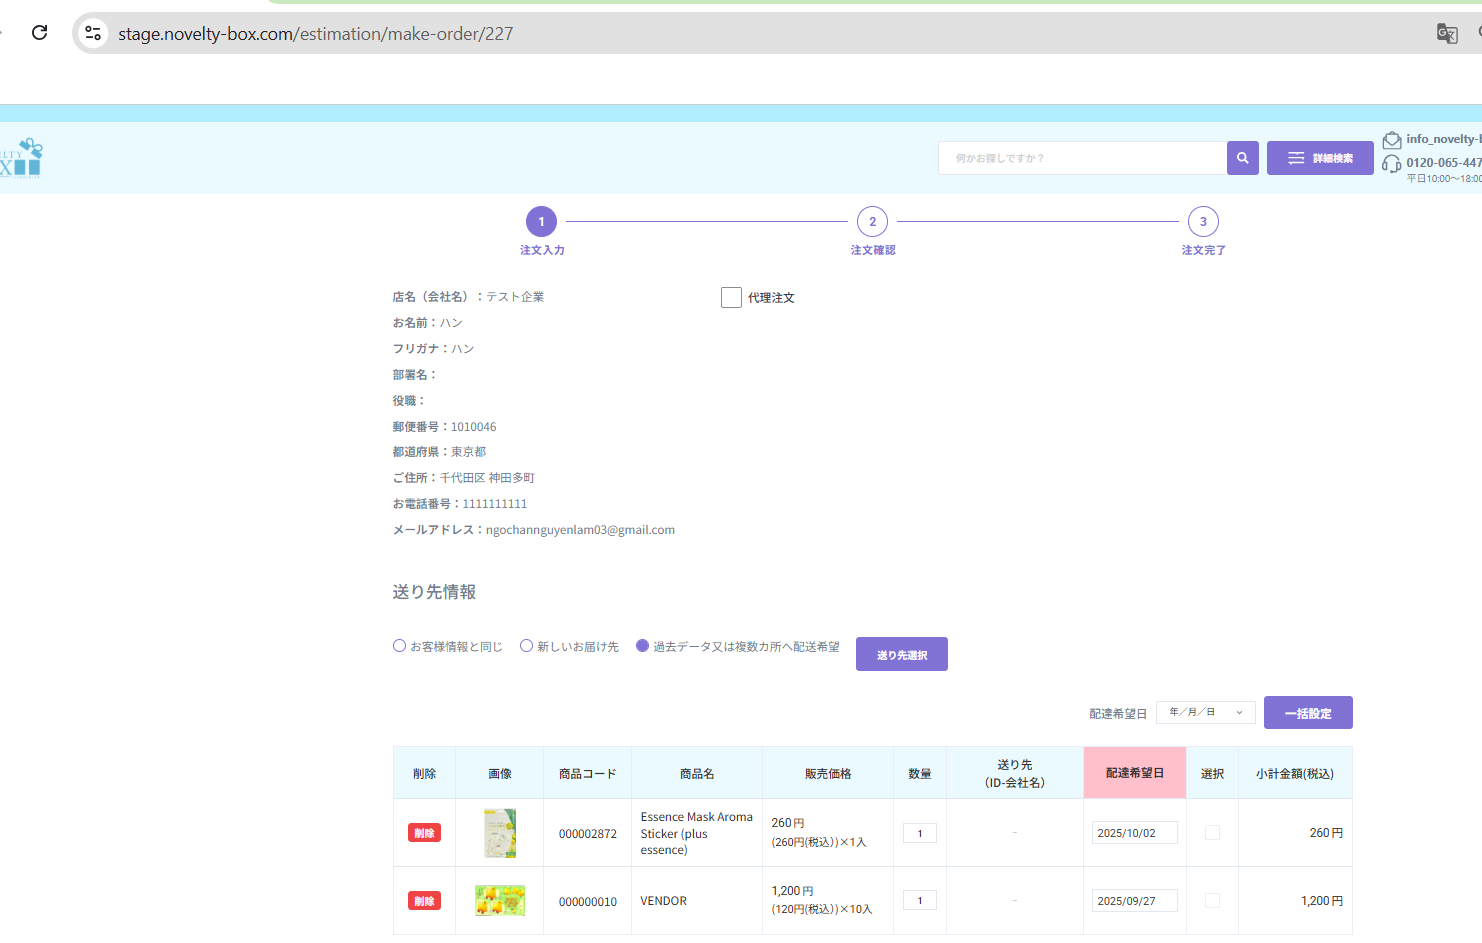Click the magnifier search button
This screenshot has height=943, width=1482.
(1242, 158)
